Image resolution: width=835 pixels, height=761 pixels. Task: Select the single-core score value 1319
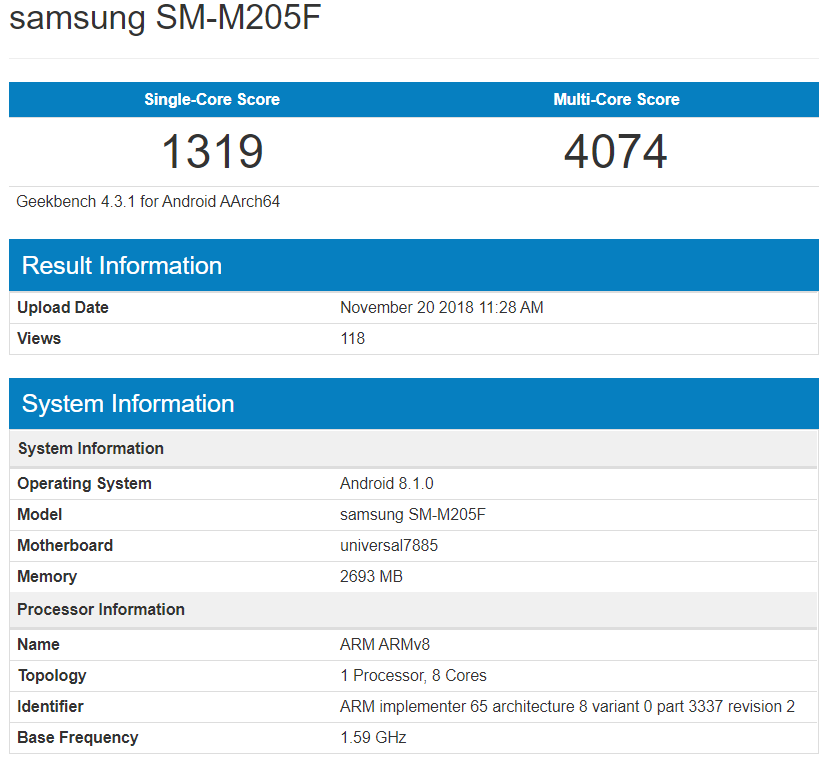[x=212, y=151]
